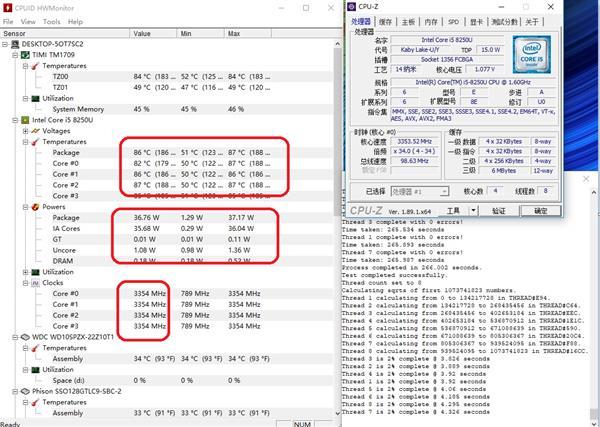Image resolution: width=600 pixels, height=427 pixels.
Task: Collapse the Clocks group
Action: coord(25,283)
